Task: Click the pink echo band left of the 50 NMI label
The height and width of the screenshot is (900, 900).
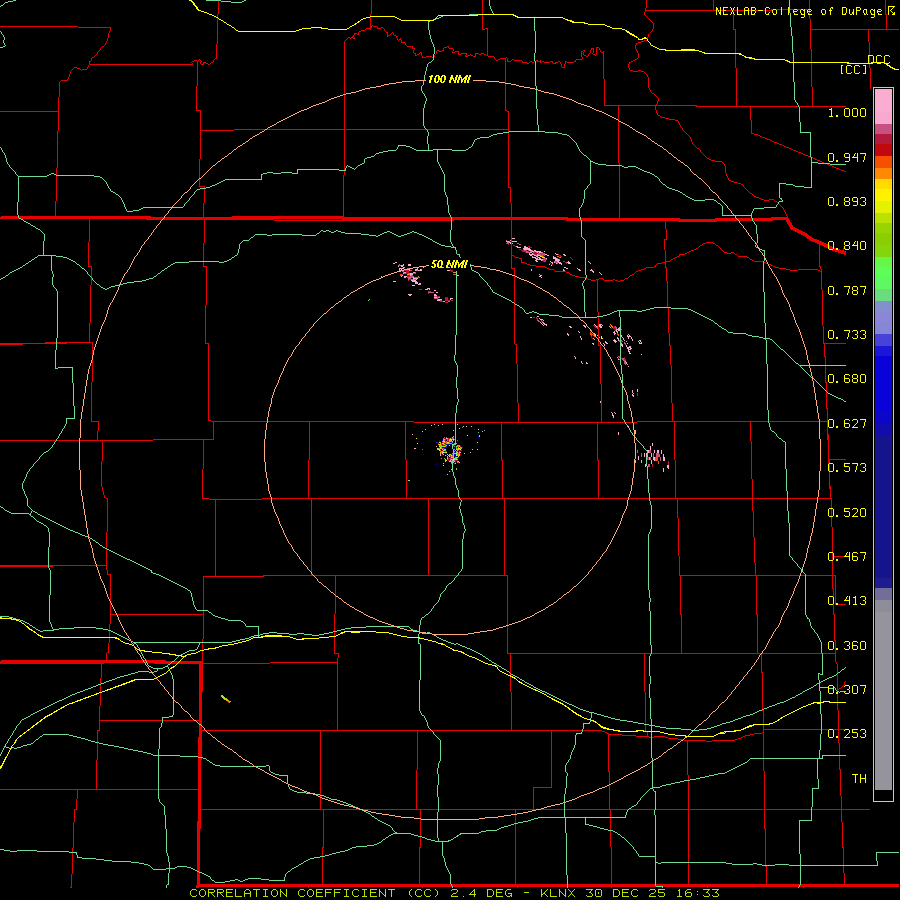Action: [424, 282]
